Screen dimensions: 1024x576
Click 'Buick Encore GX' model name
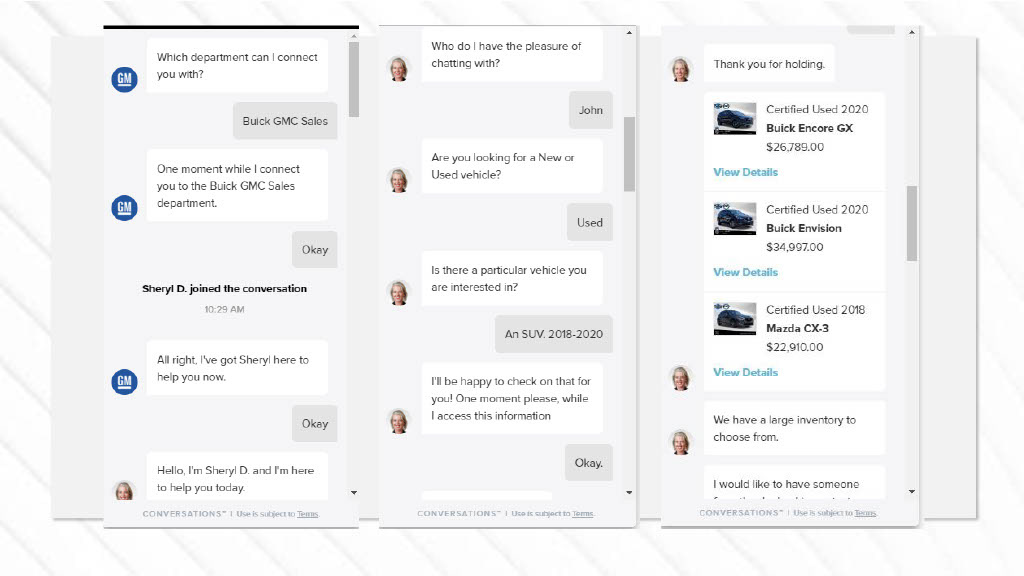810,128
